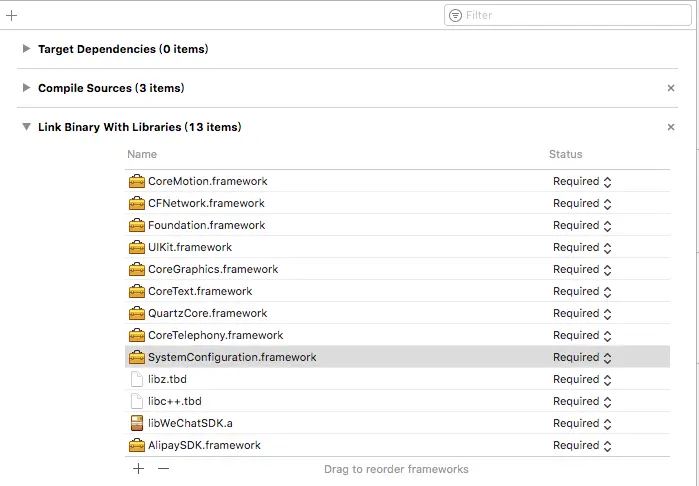Open status dropdown for UIKit.framework
Image resolution: width=699 pixels, height=486 pixels.
coord(582,248)
